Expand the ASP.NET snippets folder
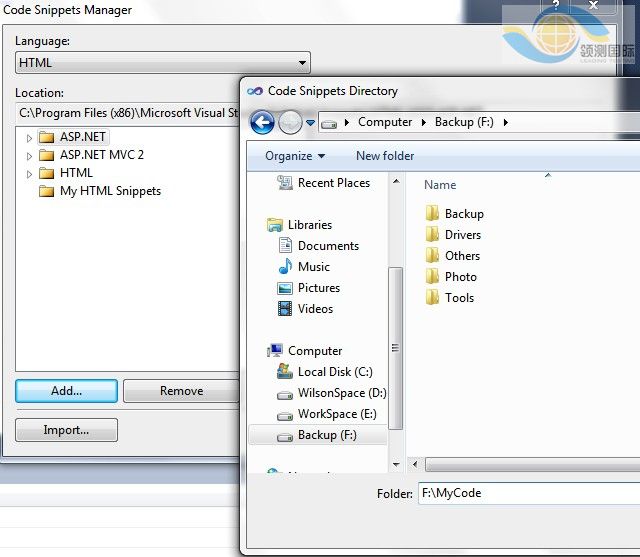 click(29, 137)
